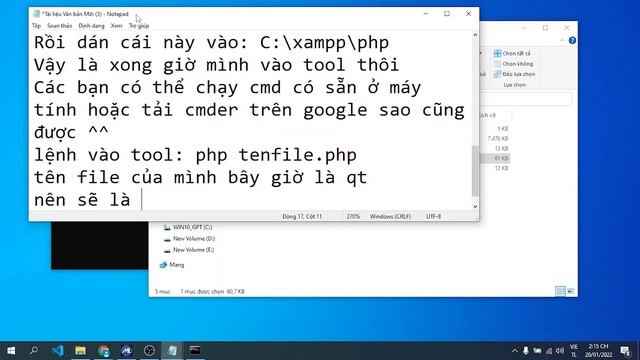
Task: Click the Notepad vertical scrollbar thumb
Action: click(475, 171)
